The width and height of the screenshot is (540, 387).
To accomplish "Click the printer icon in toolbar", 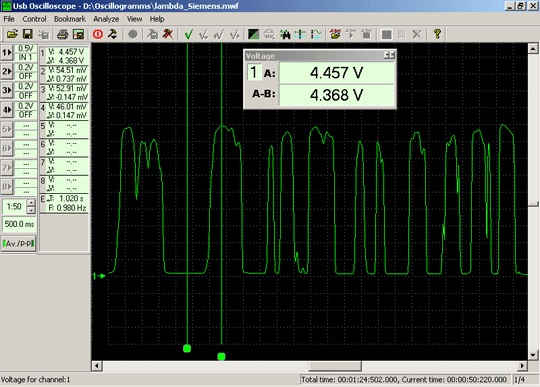I will tap(63, 34).
